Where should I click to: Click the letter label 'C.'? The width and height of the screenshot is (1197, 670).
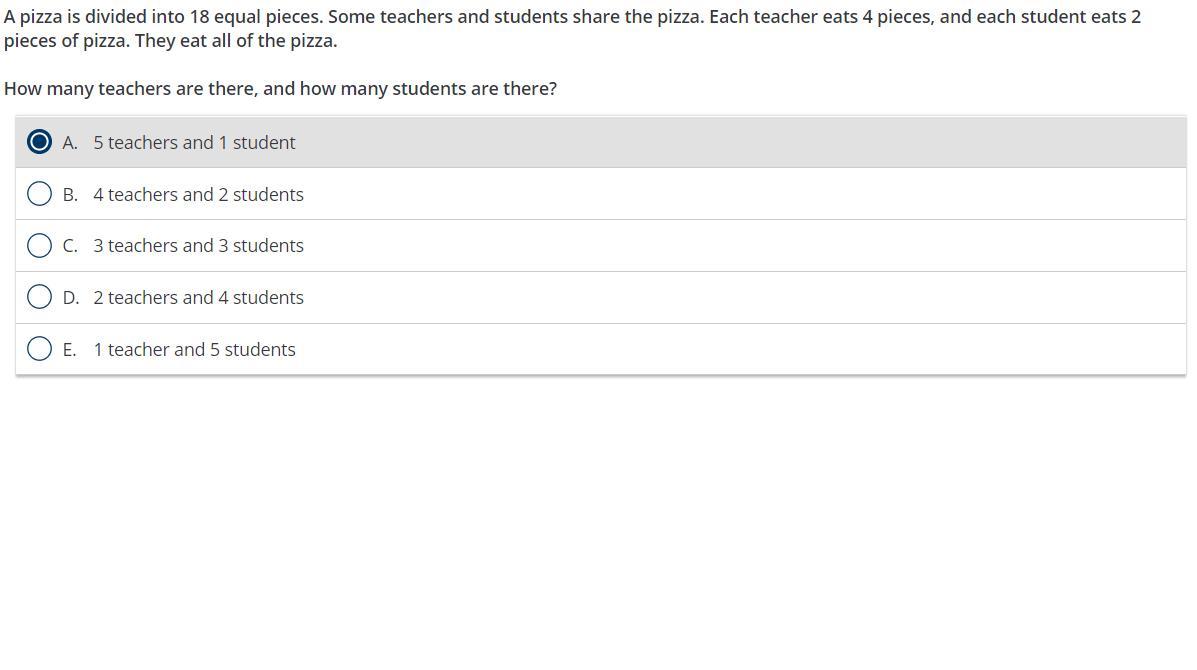pos(70,246)
